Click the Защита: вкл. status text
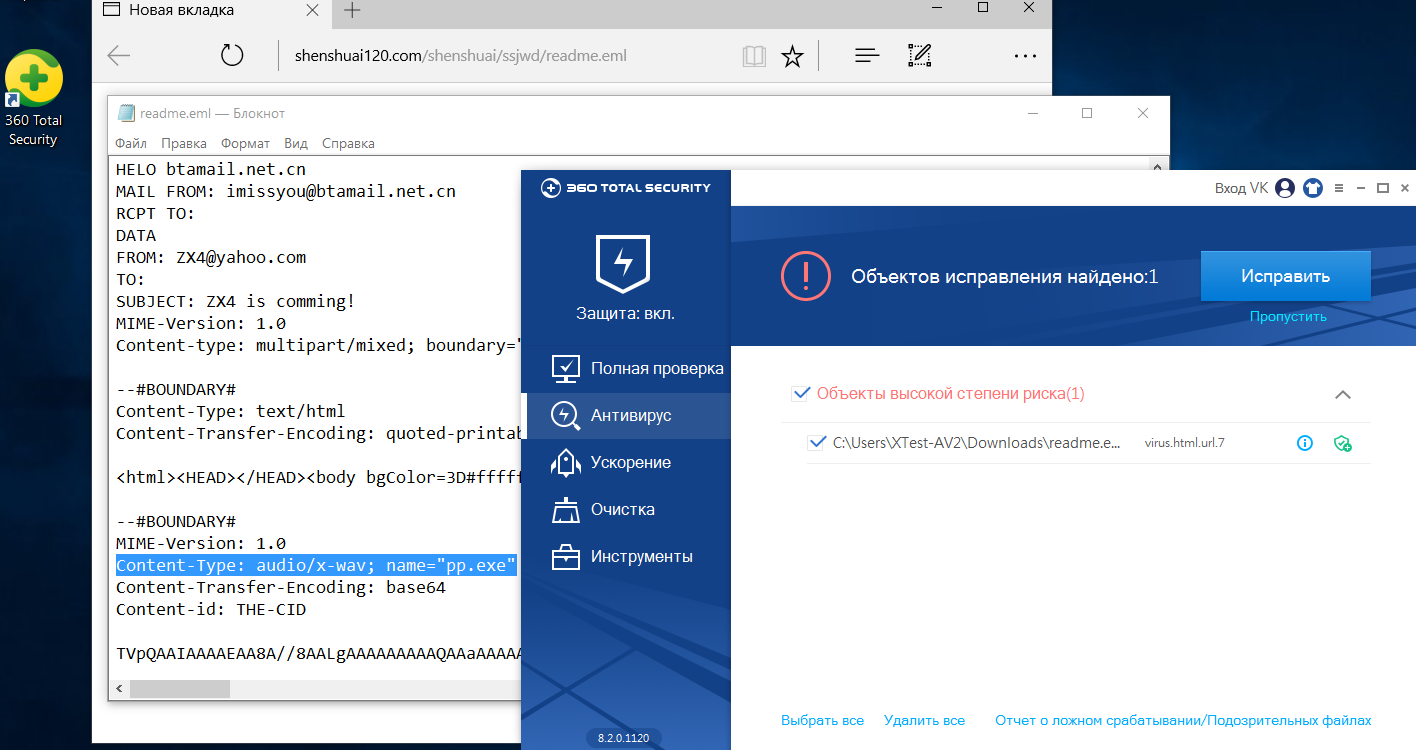 point(626,313)
